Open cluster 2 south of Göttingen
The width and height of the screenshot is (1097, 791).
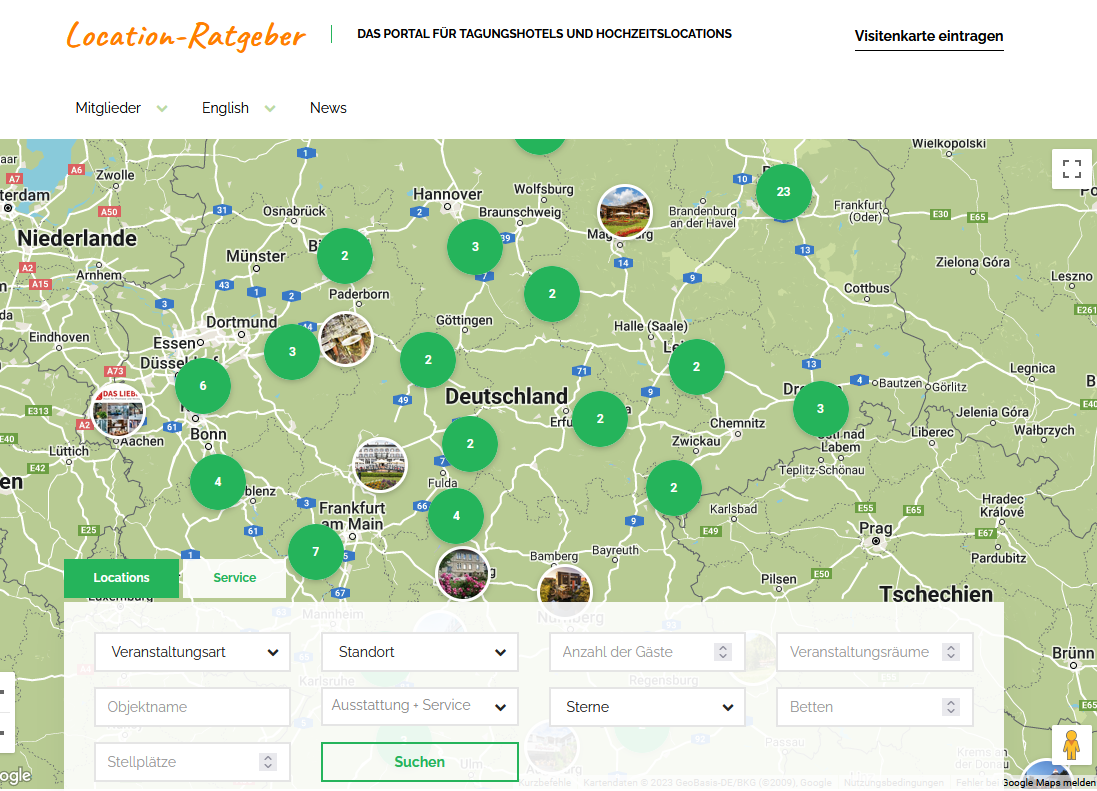click(428, 360)
